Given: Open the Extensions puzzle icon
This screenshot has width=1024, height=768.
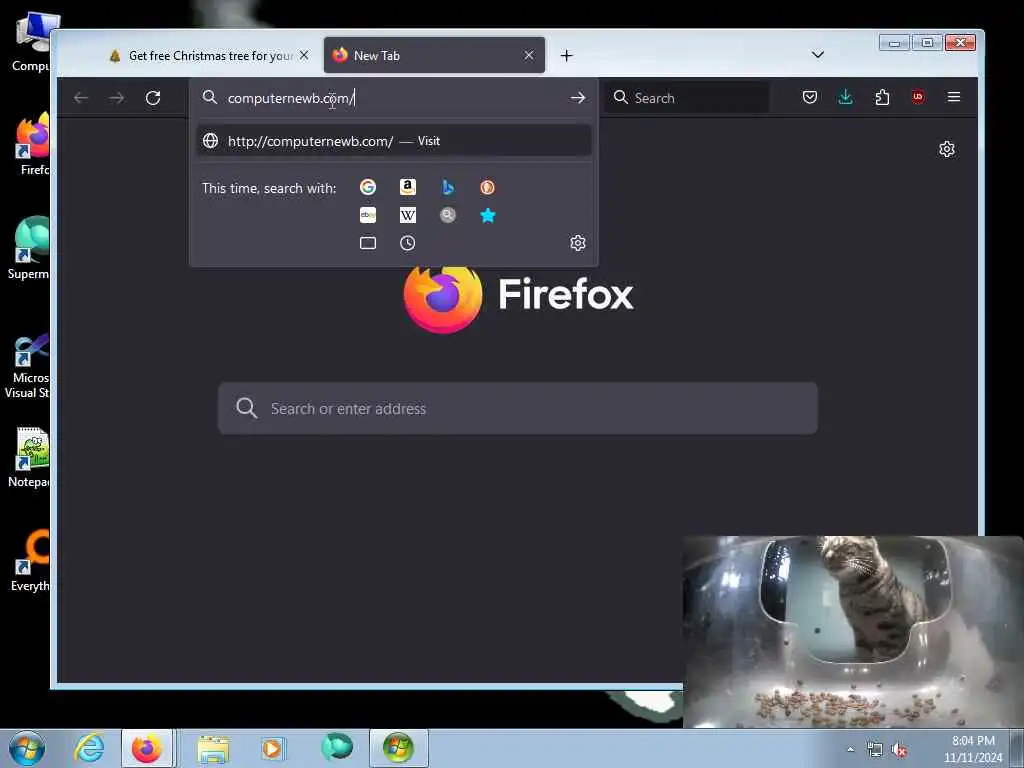Looking at the screenshot, I should pyautogui.click(x=882, y=97).
